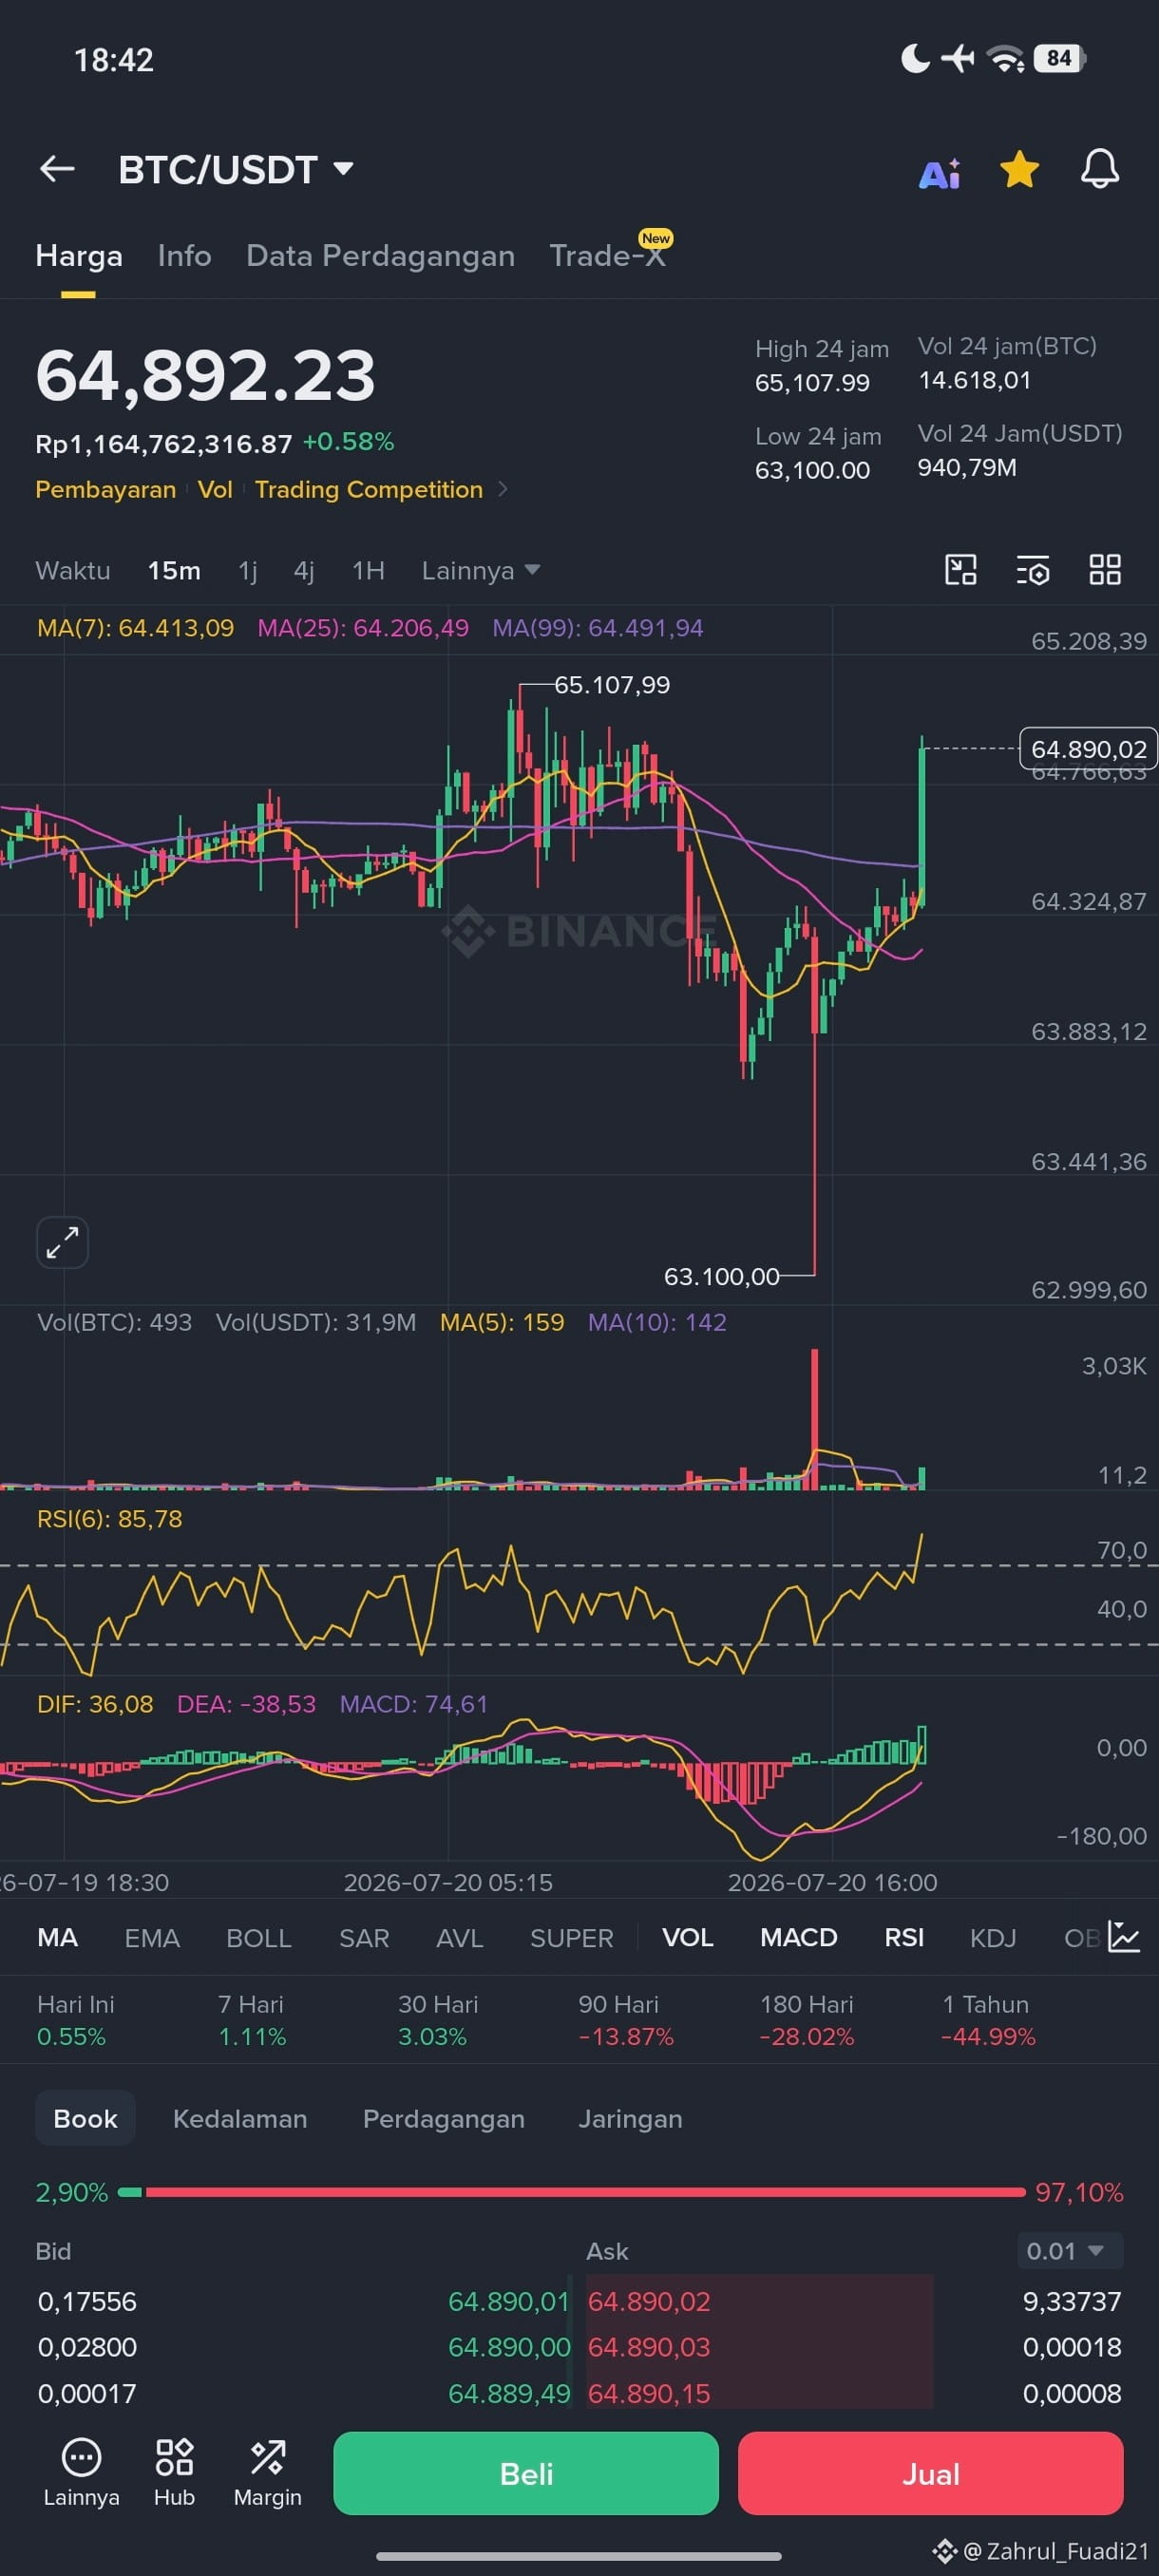Open 0.01 price precision dropdown
Screen dimensions: 1159x2576
[x=1069, y=2251]
